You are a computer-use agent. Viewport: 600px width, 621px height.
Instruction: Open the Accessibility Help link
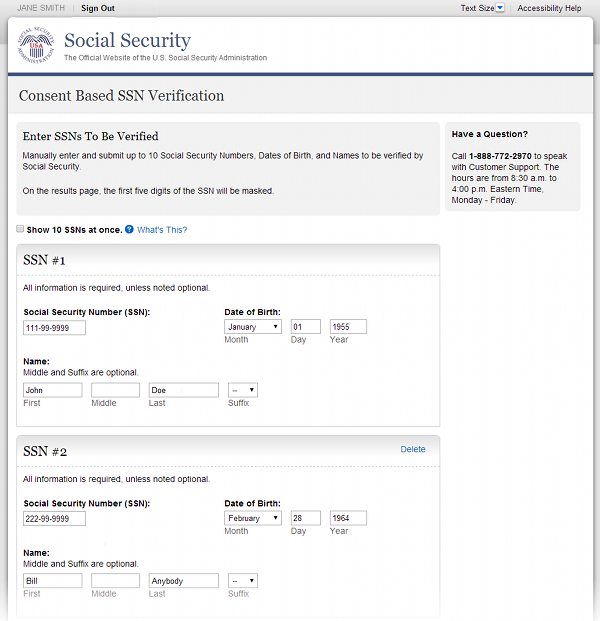coord(549,8)
